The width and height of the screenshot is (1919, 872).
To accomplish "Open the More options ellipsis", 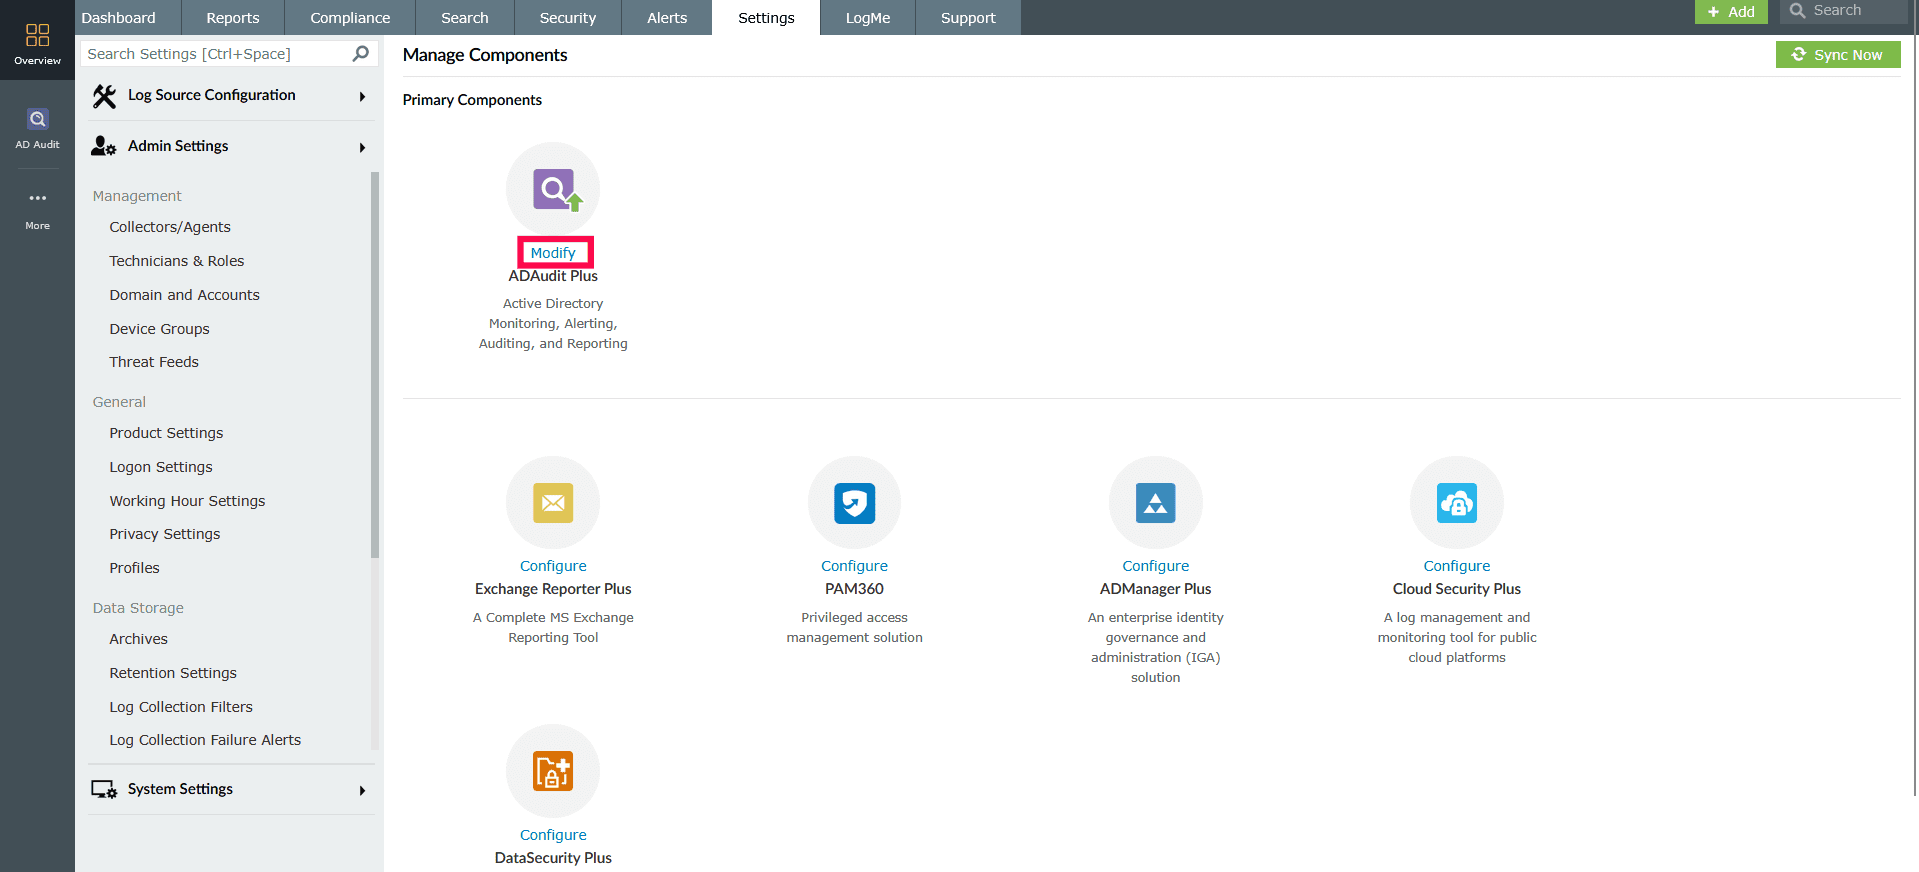I will coord(37,198).
